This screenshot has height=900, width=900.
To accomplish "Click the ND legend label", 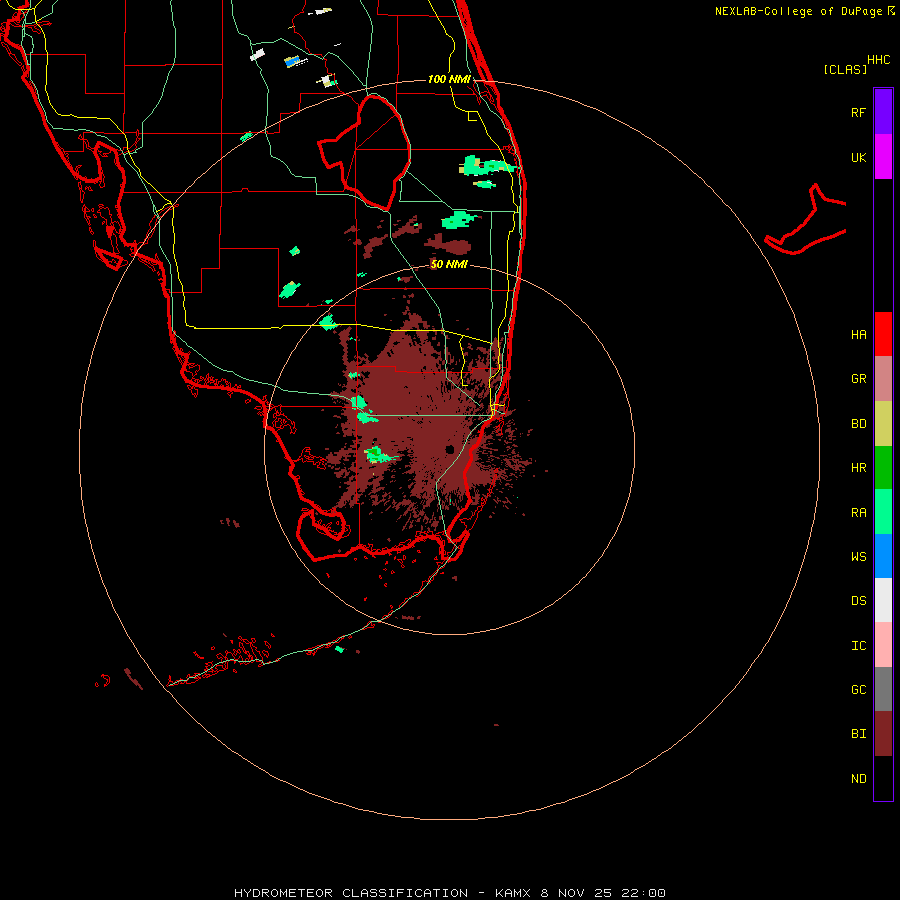I will [858, 779].
